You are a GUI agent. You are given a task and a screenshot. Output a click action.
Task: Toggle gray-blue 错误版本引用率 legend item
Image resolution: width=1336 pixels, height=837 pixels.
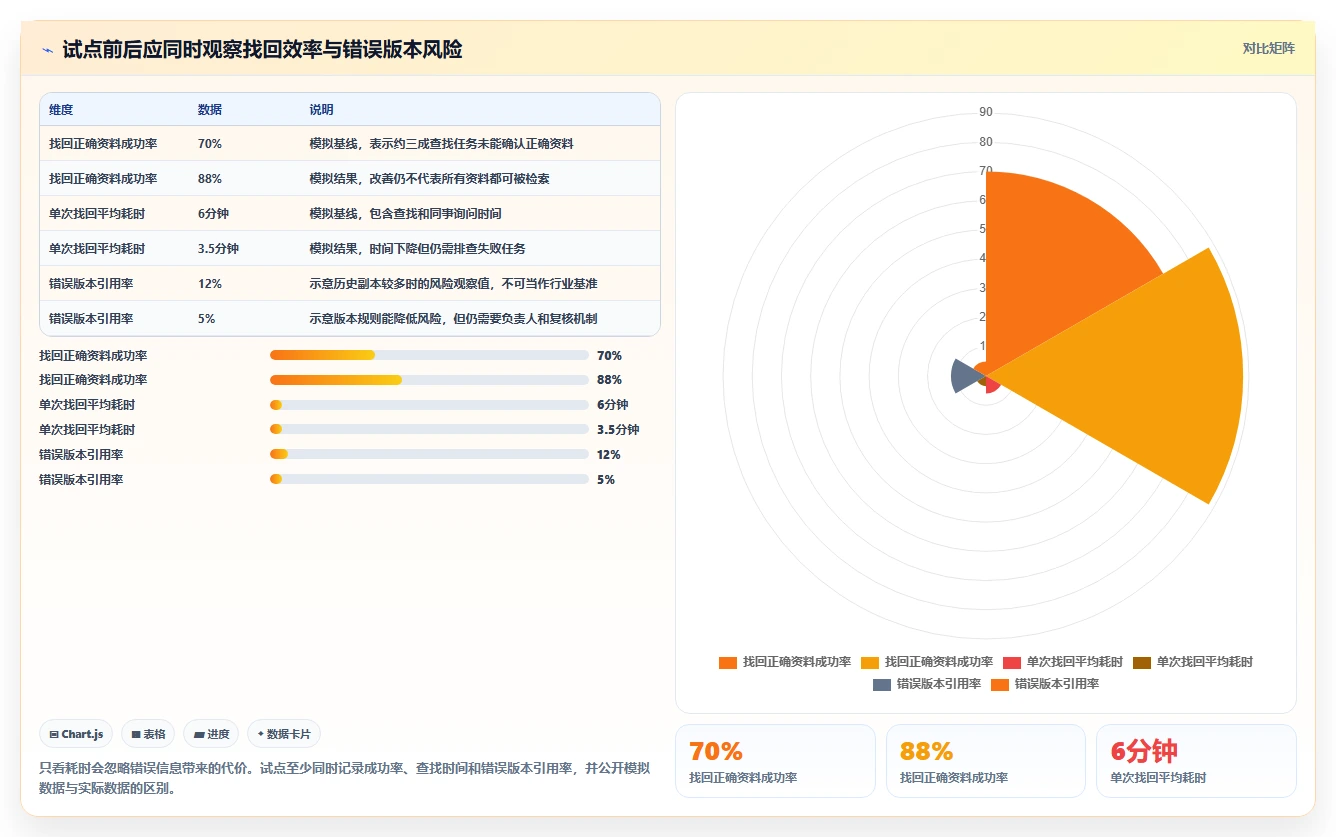(x=927, y=684)
